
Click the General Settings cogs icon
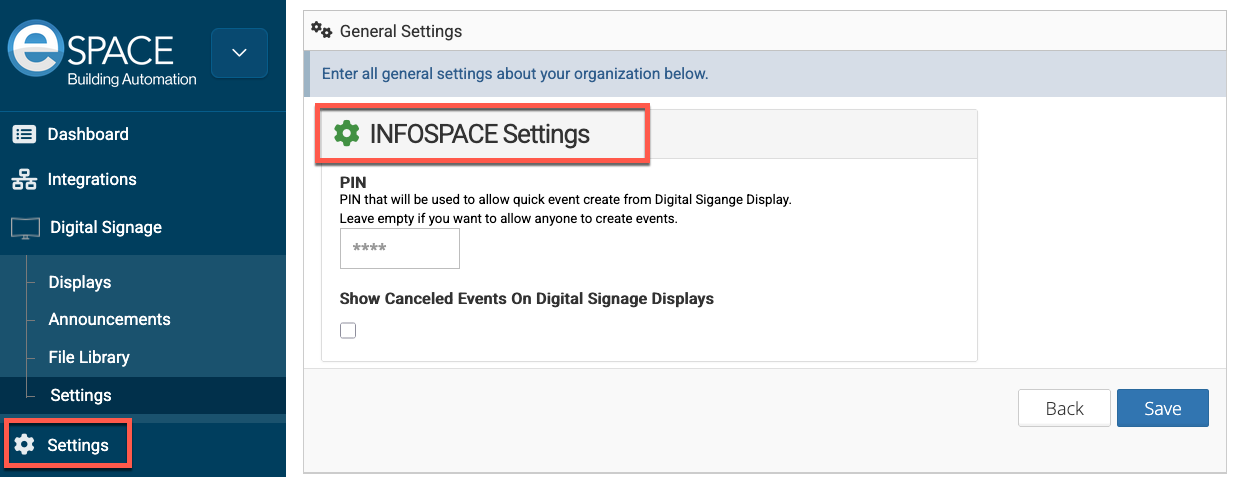(321, 31)
